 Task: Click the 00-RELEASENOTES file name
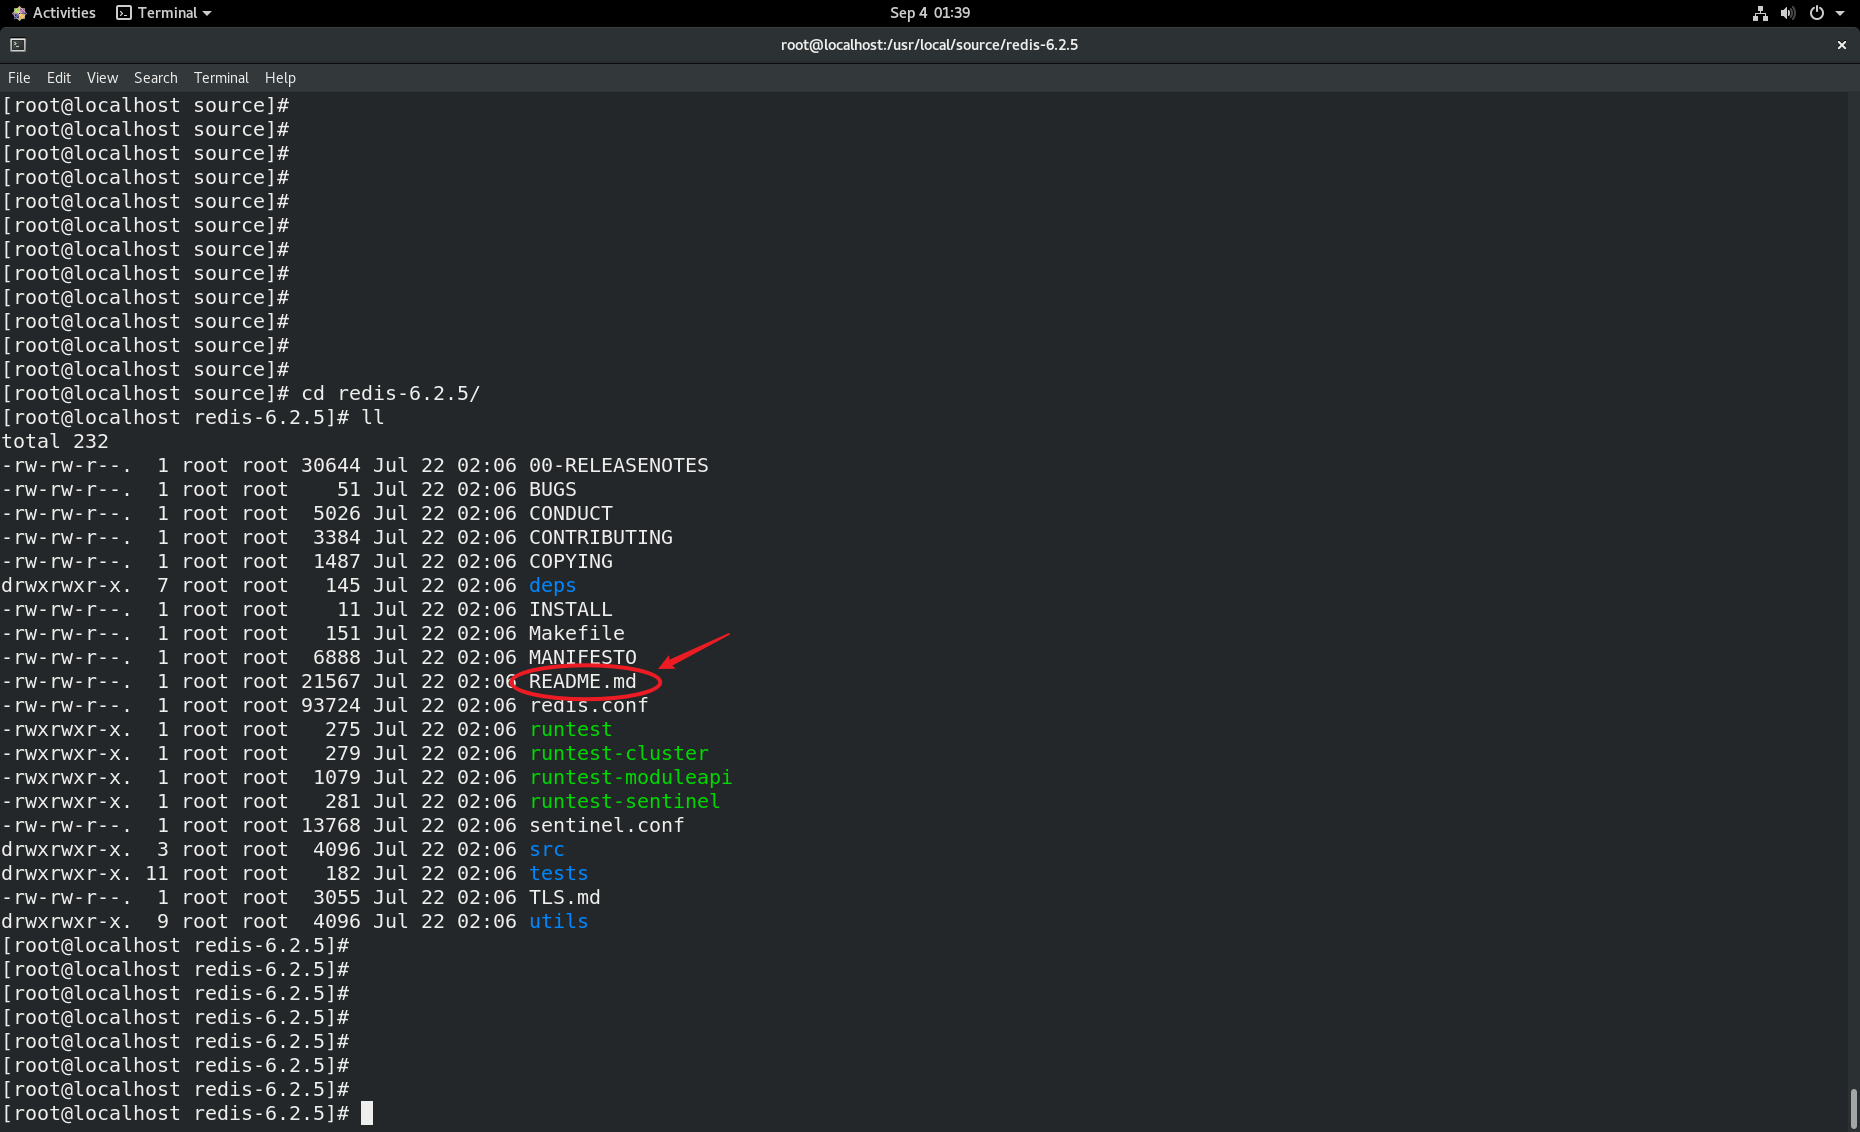619,465
